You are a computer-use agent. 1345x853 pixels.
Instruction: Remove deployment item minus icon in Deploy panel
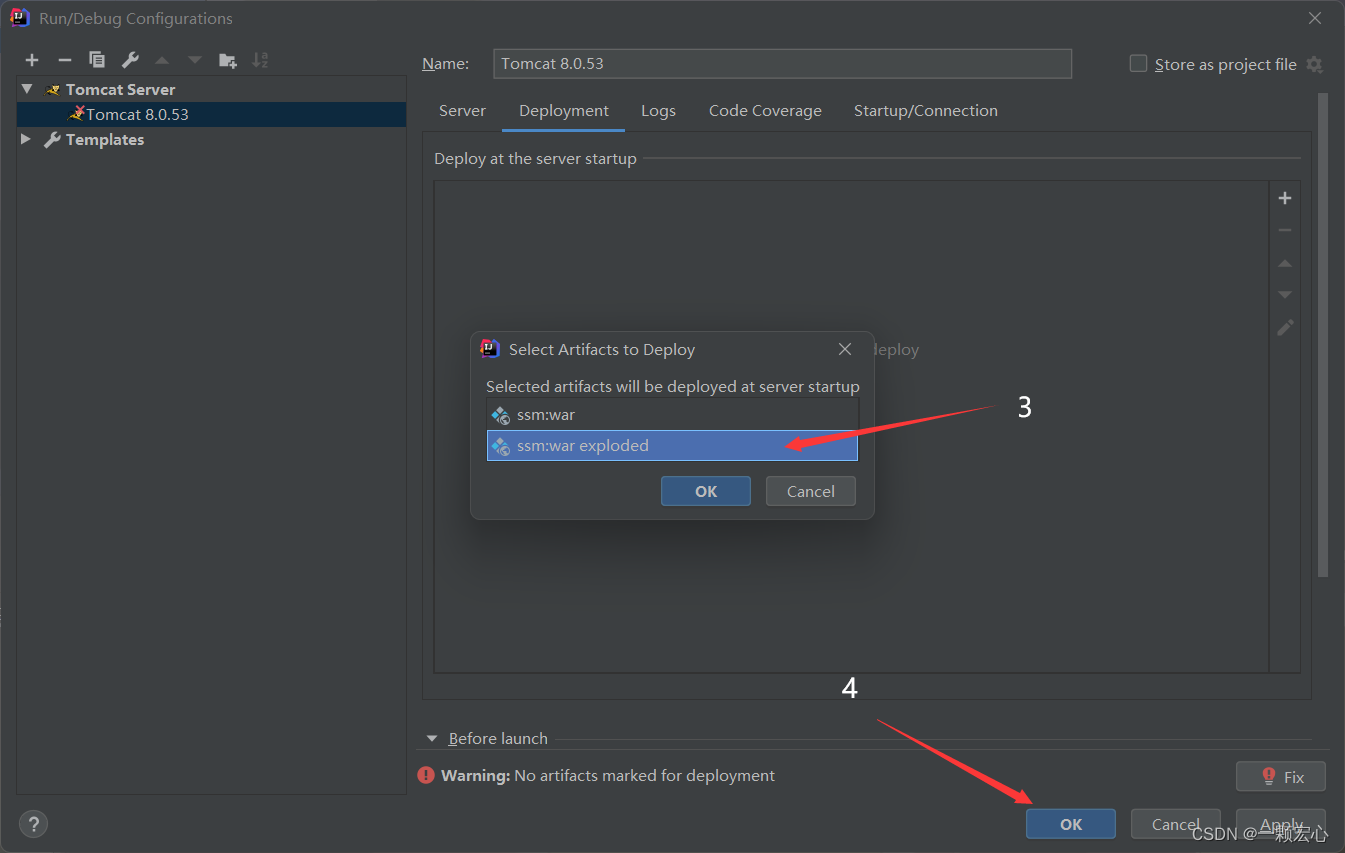(1285, 230)
